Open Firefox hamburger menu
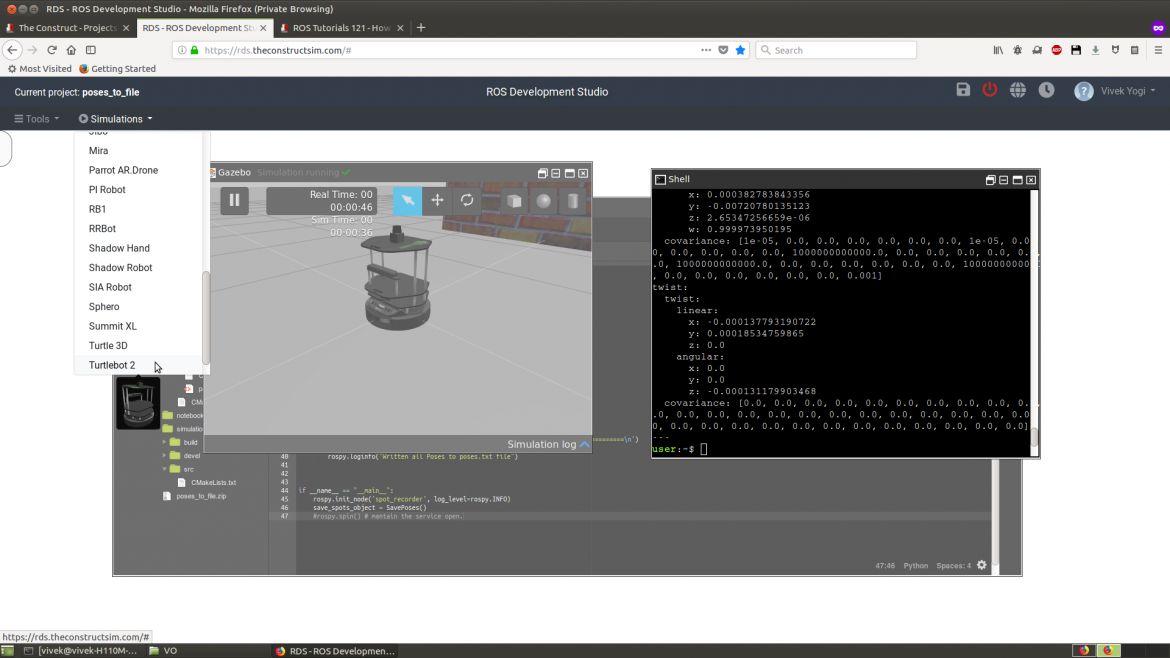 [1158, 50]
